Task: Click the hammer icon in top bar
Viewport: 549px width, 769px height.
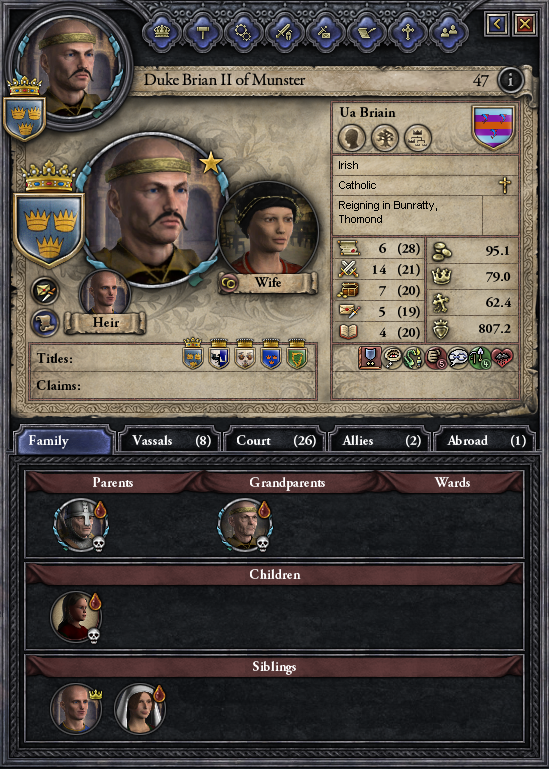Action: coord(203,32)
